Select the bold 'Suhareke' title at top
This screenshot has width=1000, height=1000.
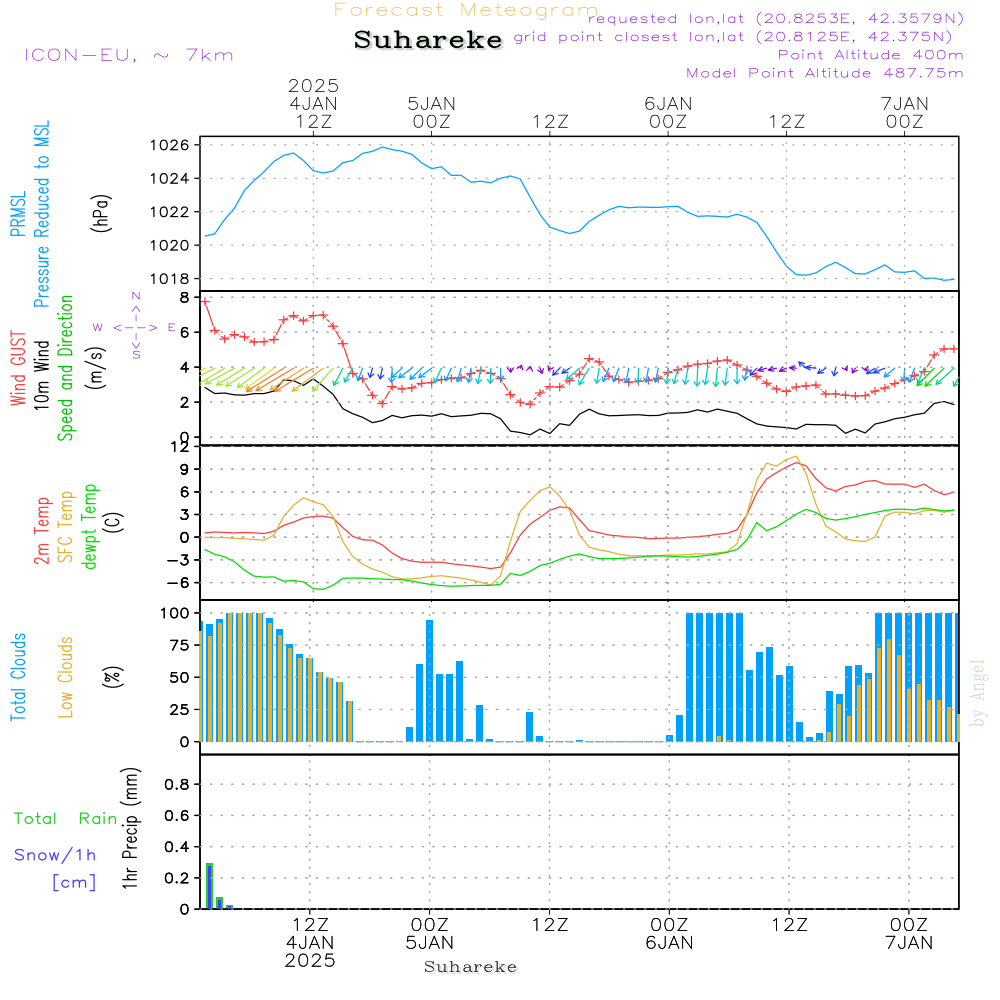(428, 40)
